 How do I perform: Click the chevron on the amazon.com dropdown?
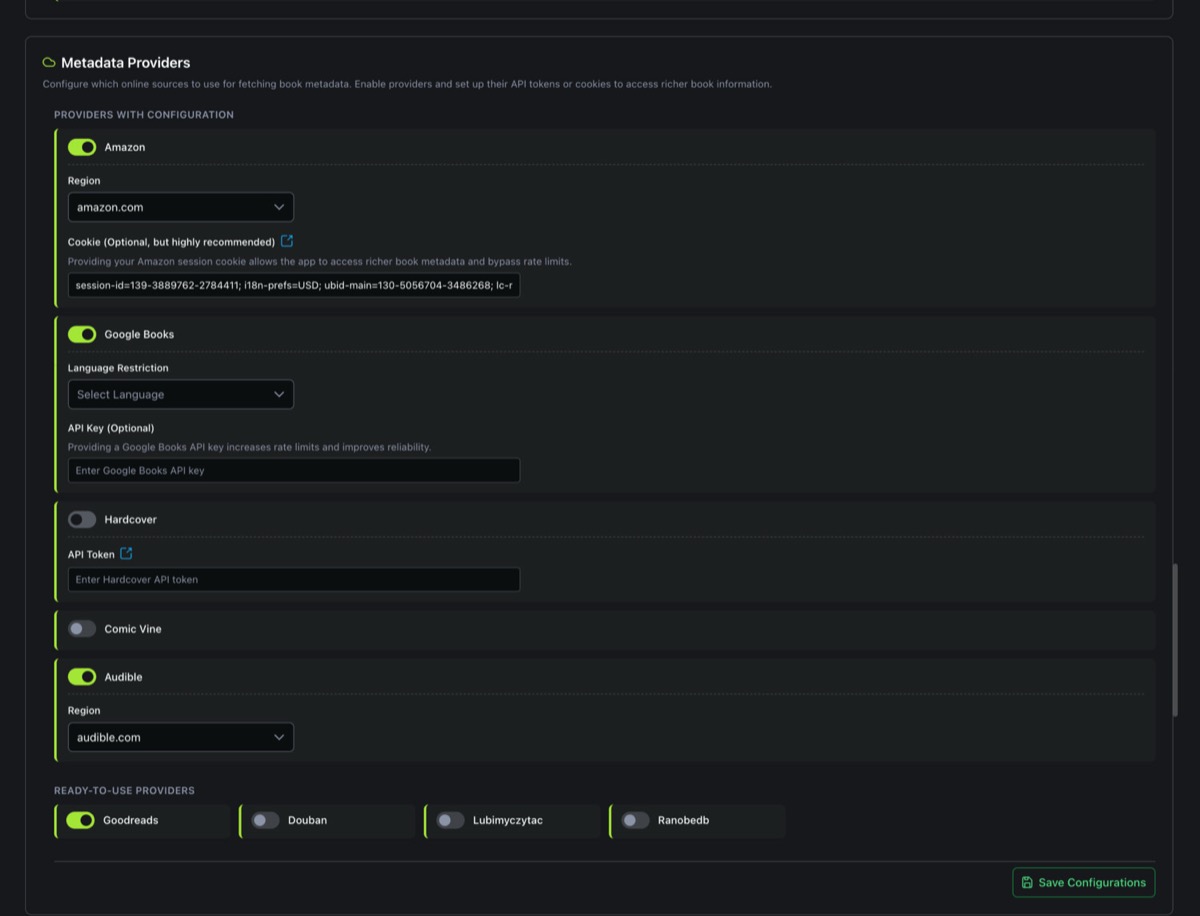(x=280, y=207)
